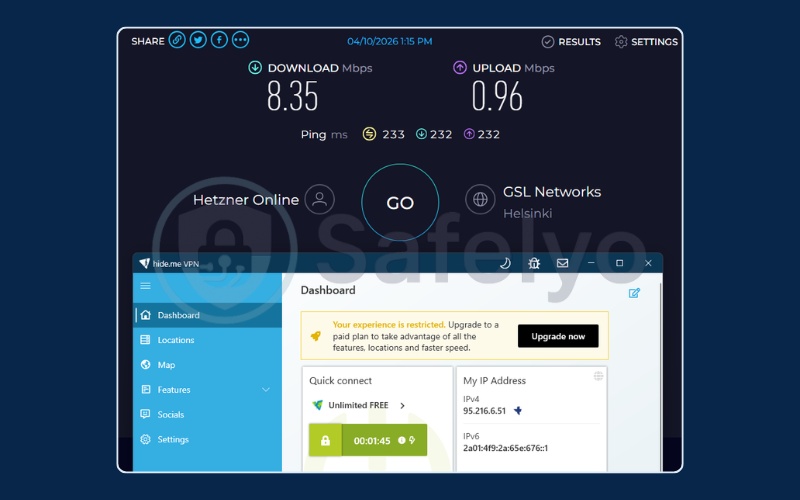
Task: Click the Unlimited FREE server icon
Action: coord(317,405)
